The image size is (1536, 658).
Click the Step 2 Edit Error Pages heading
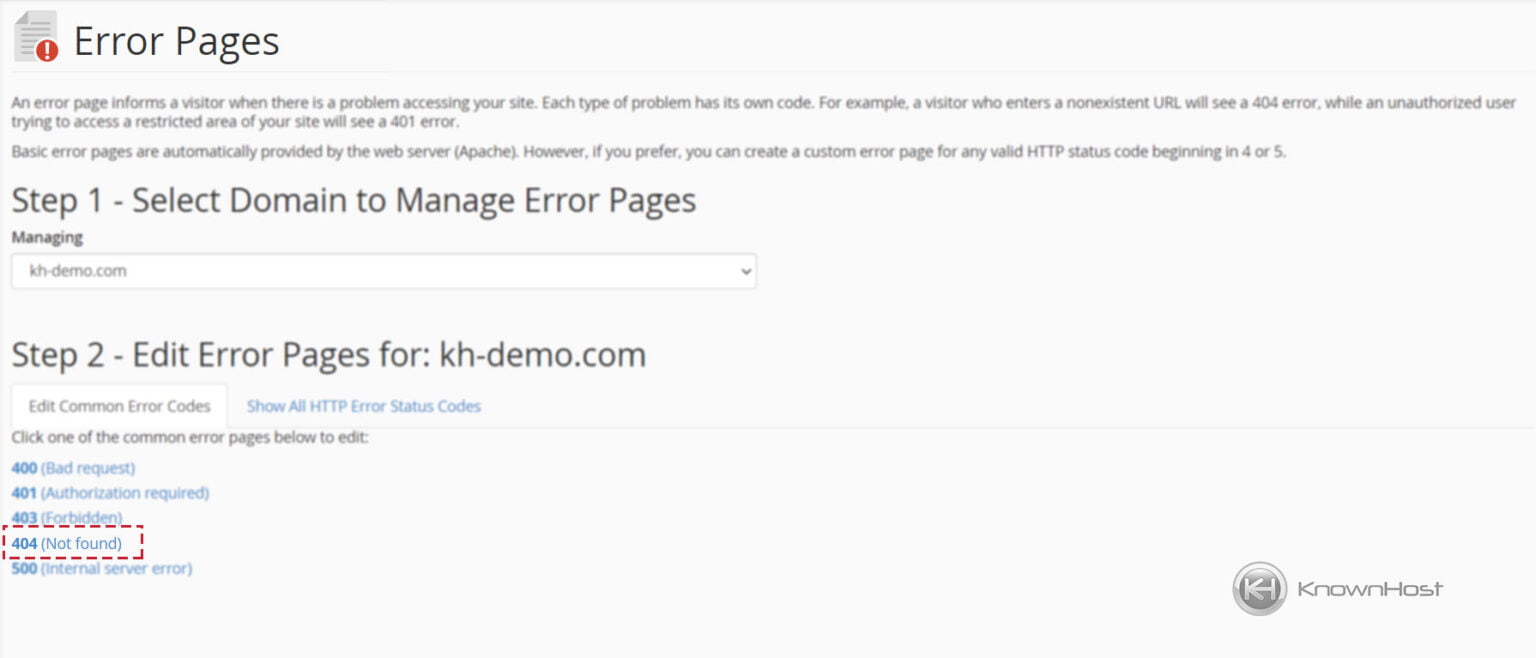coord(328,354)
